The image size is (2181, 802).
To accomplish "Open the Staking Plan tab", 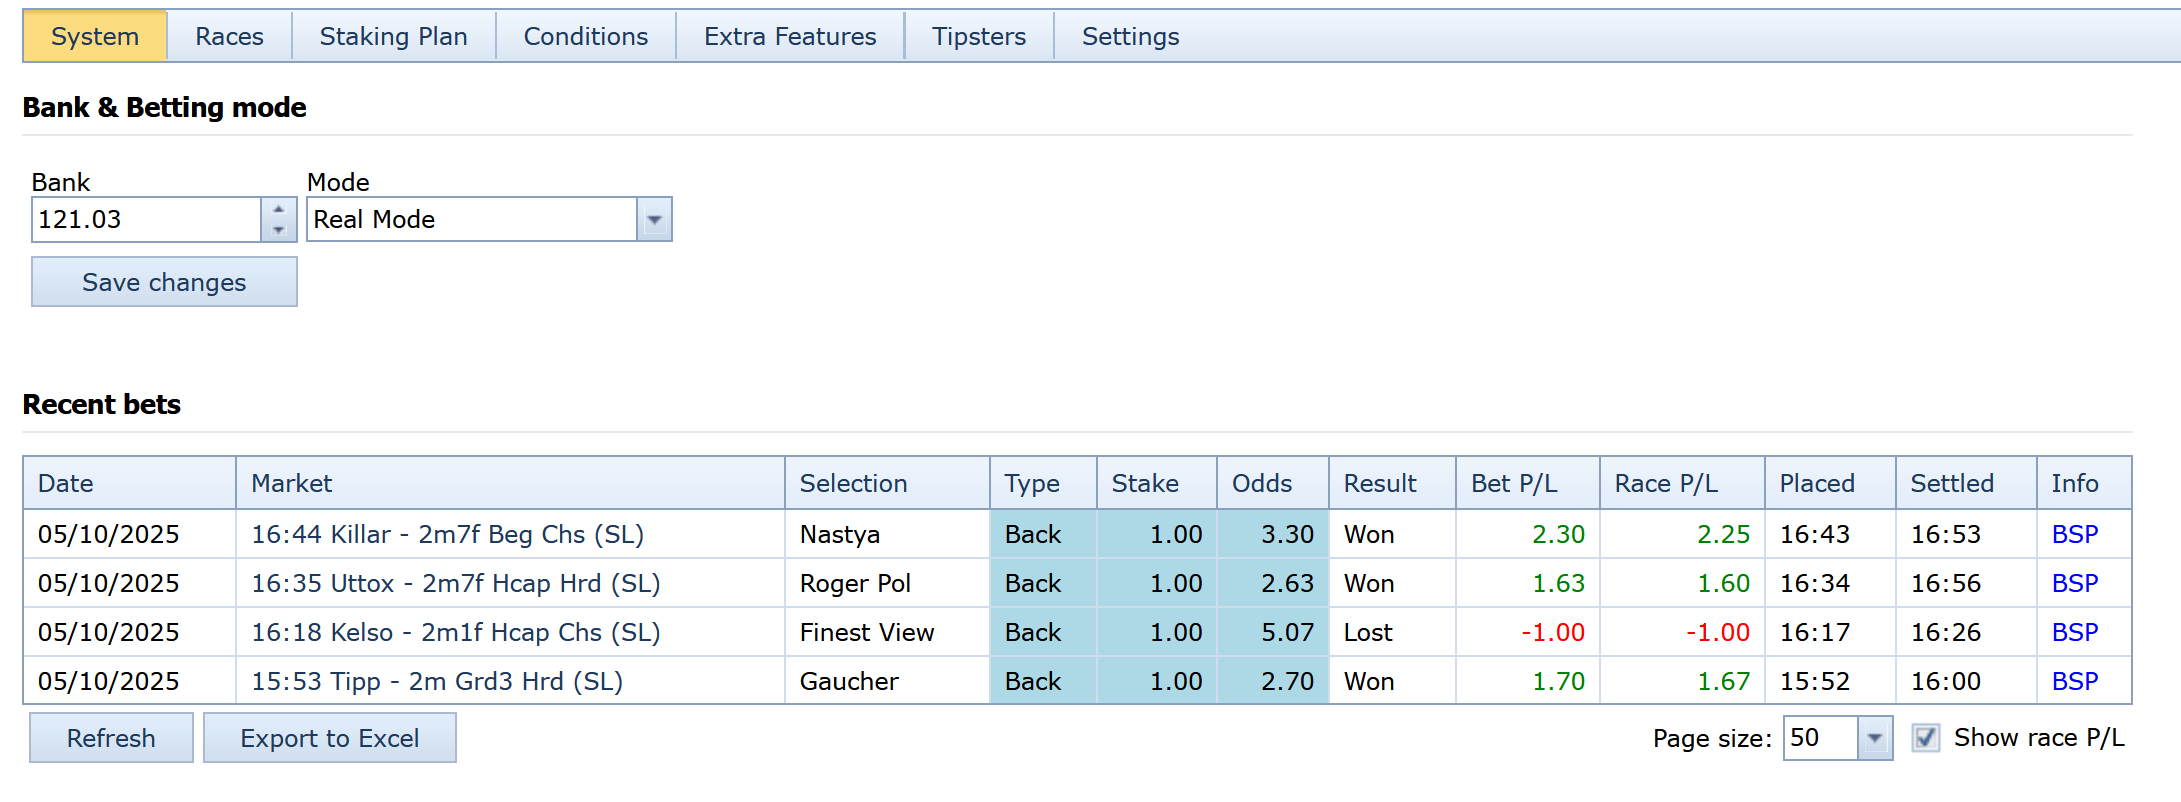I will [x=393, y=37].
